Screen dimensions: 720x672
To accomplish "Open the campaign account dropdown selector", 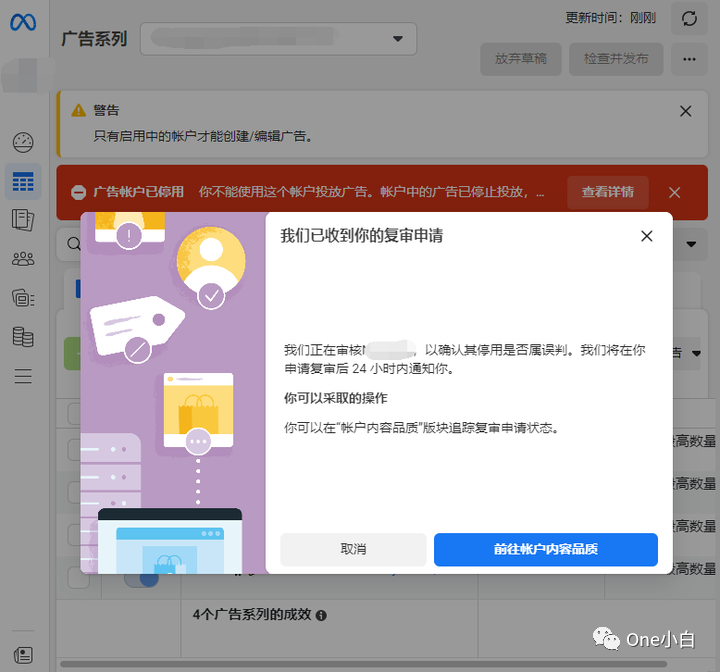I will click(278, 39).
